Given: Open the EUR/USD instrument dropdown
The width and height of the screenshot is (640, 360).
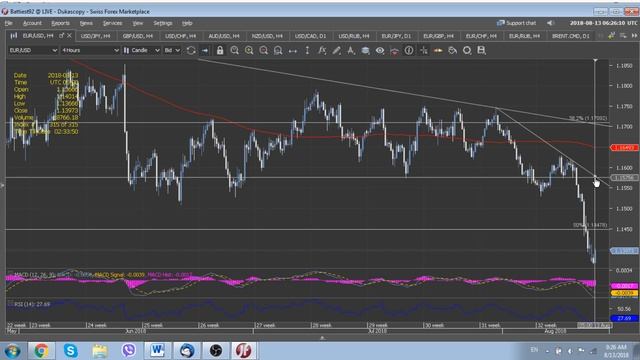Looking at the screenshot, I should (33, 50).
